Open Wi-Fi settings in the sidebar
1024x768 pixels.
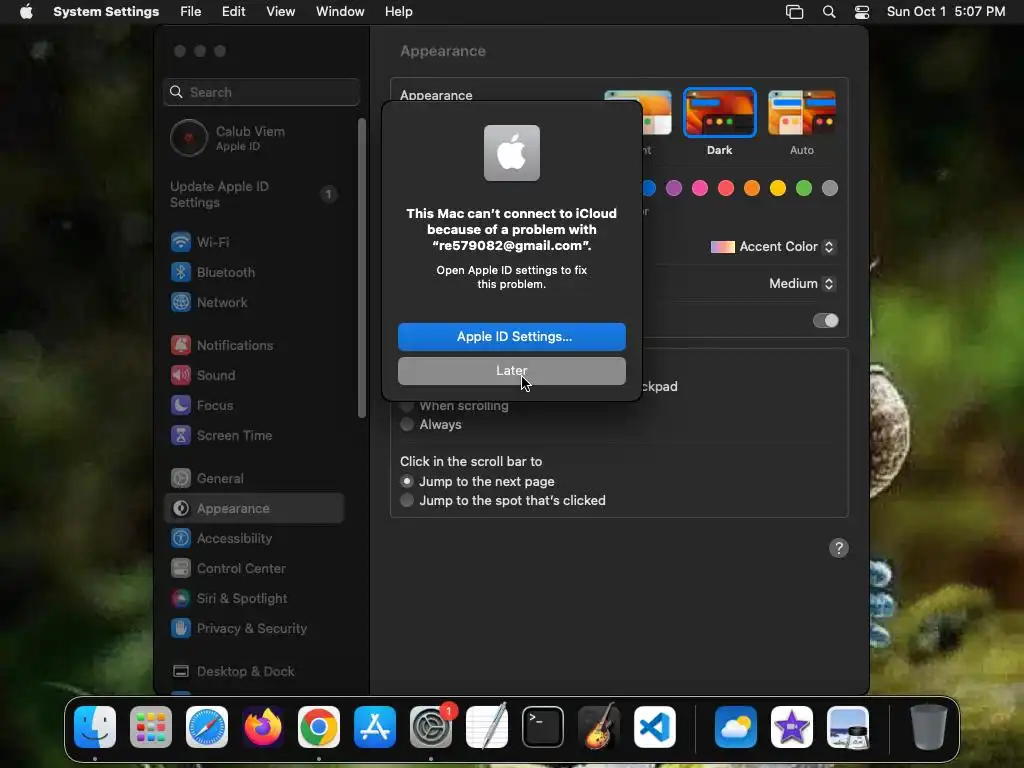tap(254, 242)
